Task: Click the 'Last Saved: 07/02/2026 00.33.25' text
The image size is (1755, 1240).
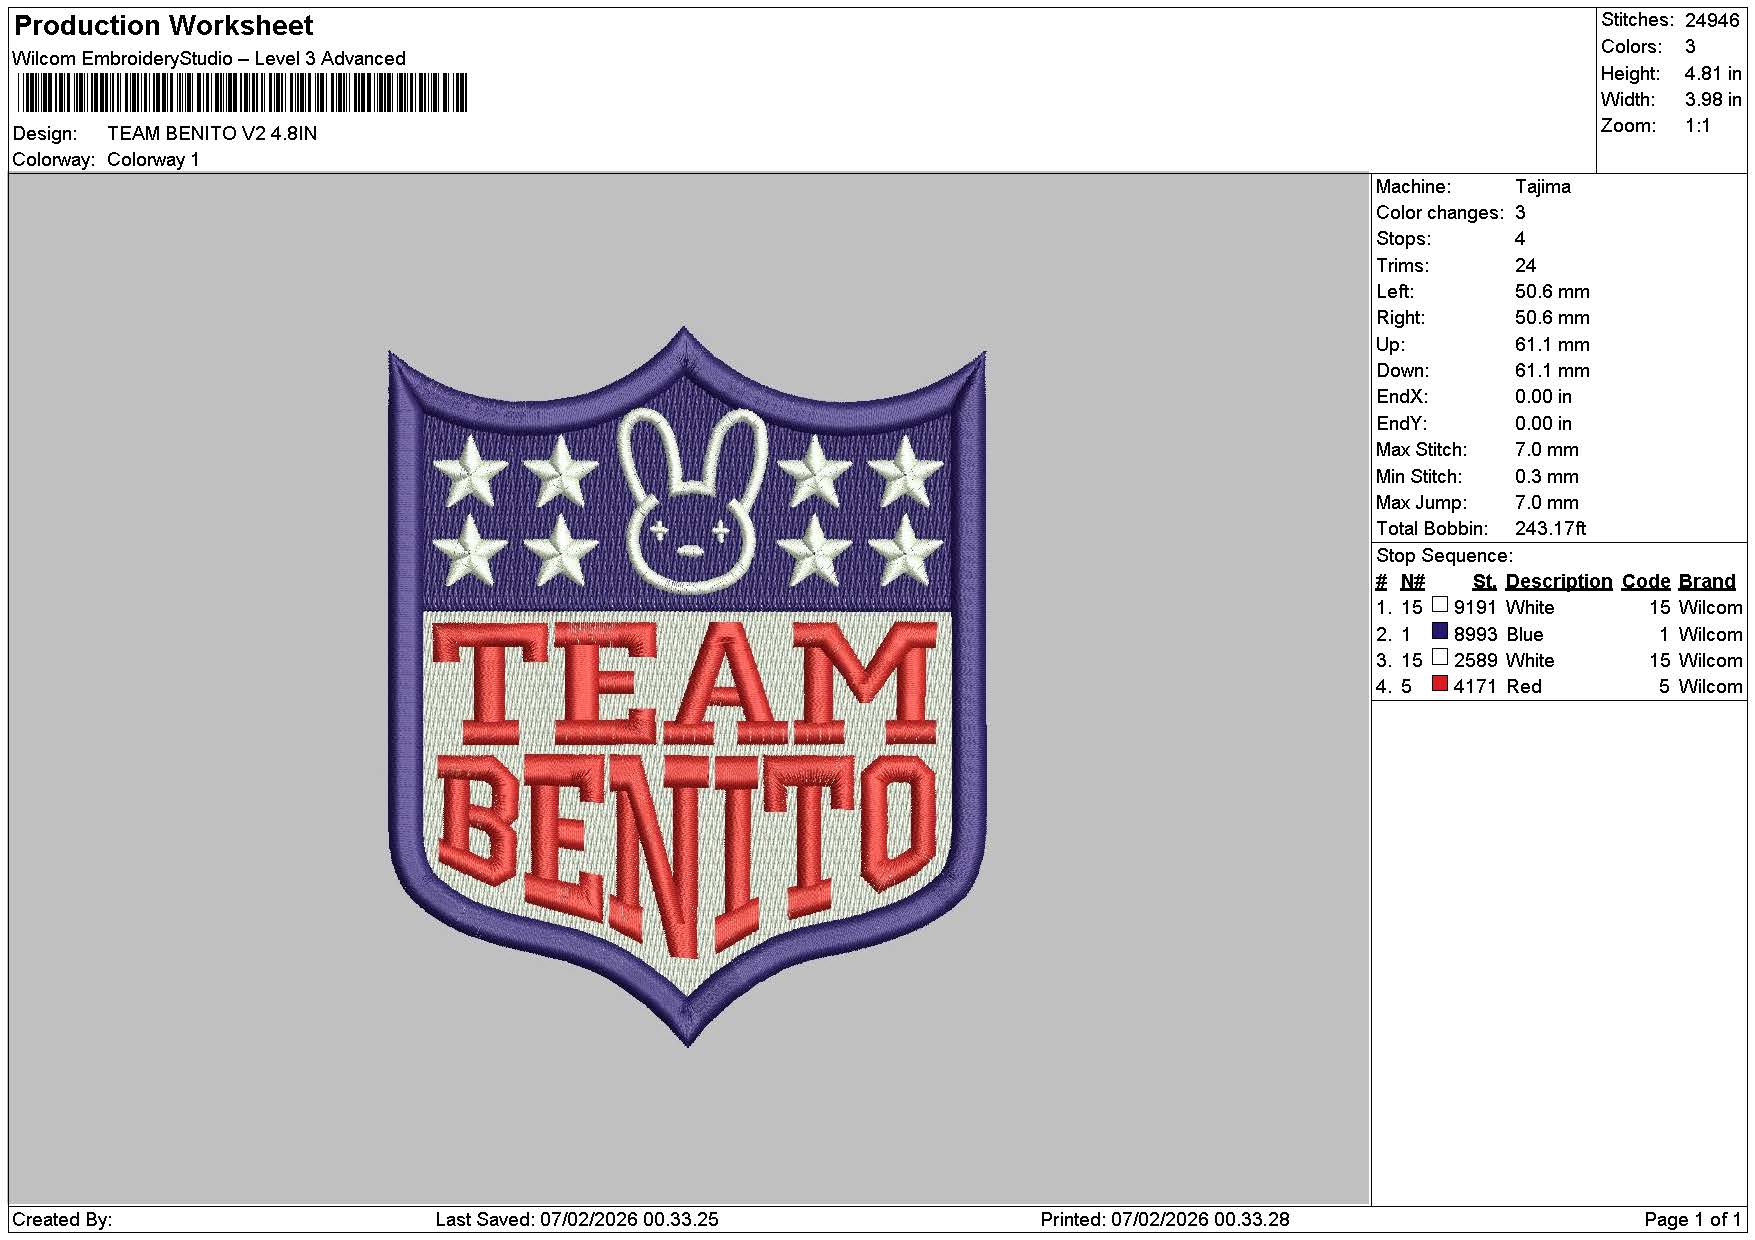Action: click(x=577, y=1219)
